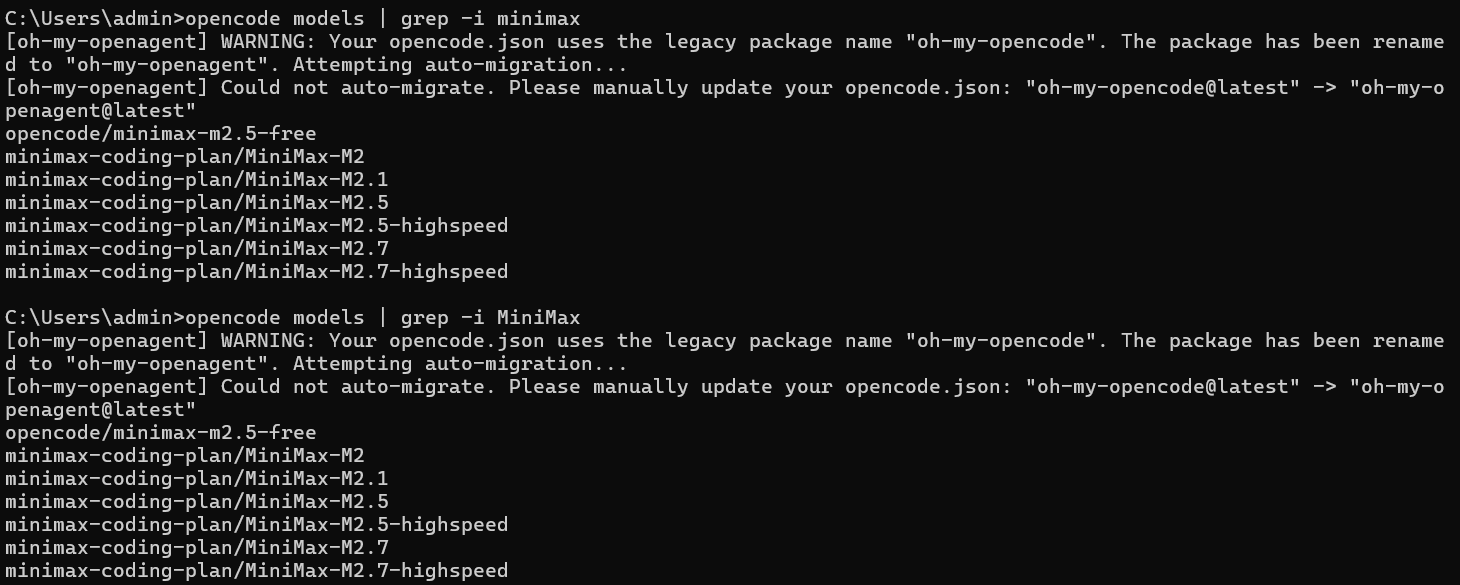Screen dimensions: 1460x585
Task: Click the second MiniMax-M2.5 model entry
Action: [x=197, y=501]
